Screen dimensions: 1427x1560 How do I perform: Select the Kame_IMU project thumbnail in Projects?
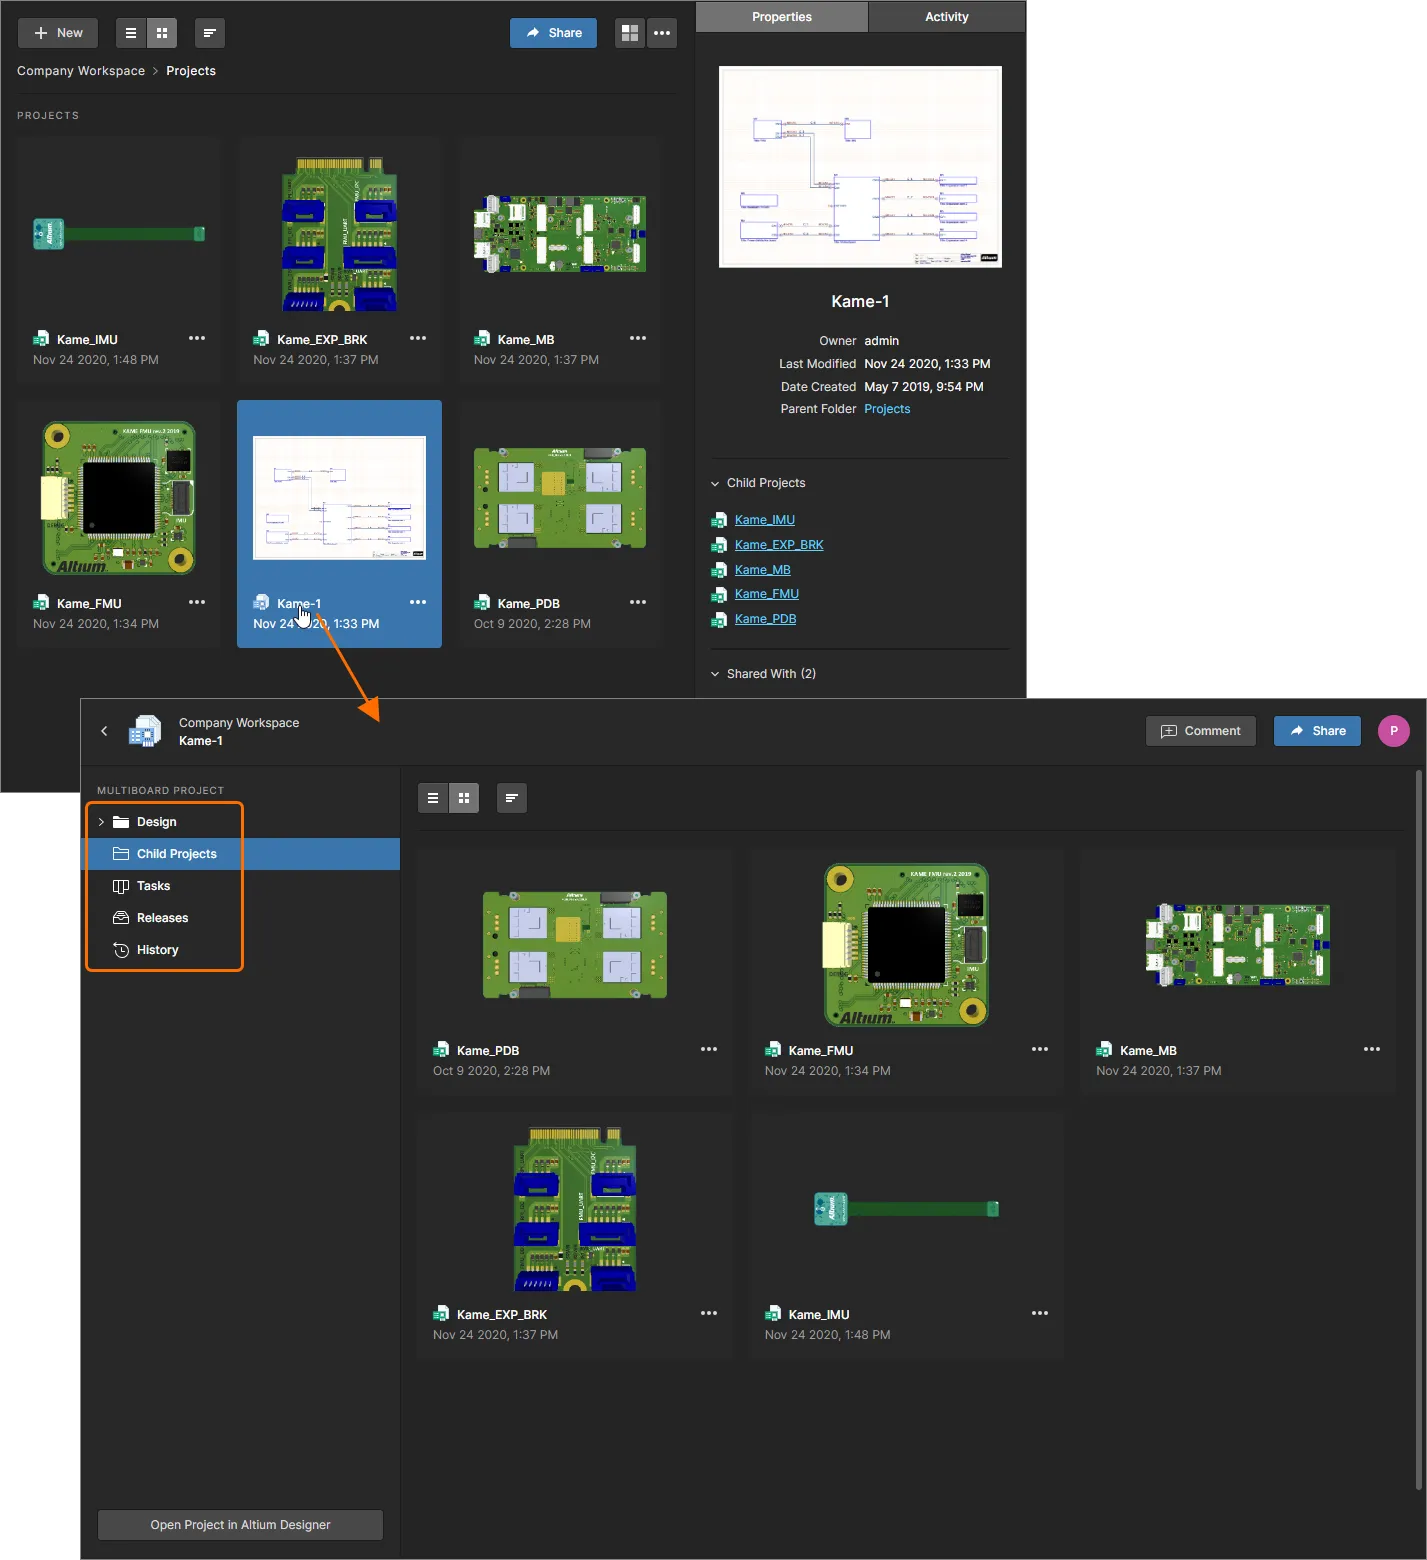[x=119, y=234]
